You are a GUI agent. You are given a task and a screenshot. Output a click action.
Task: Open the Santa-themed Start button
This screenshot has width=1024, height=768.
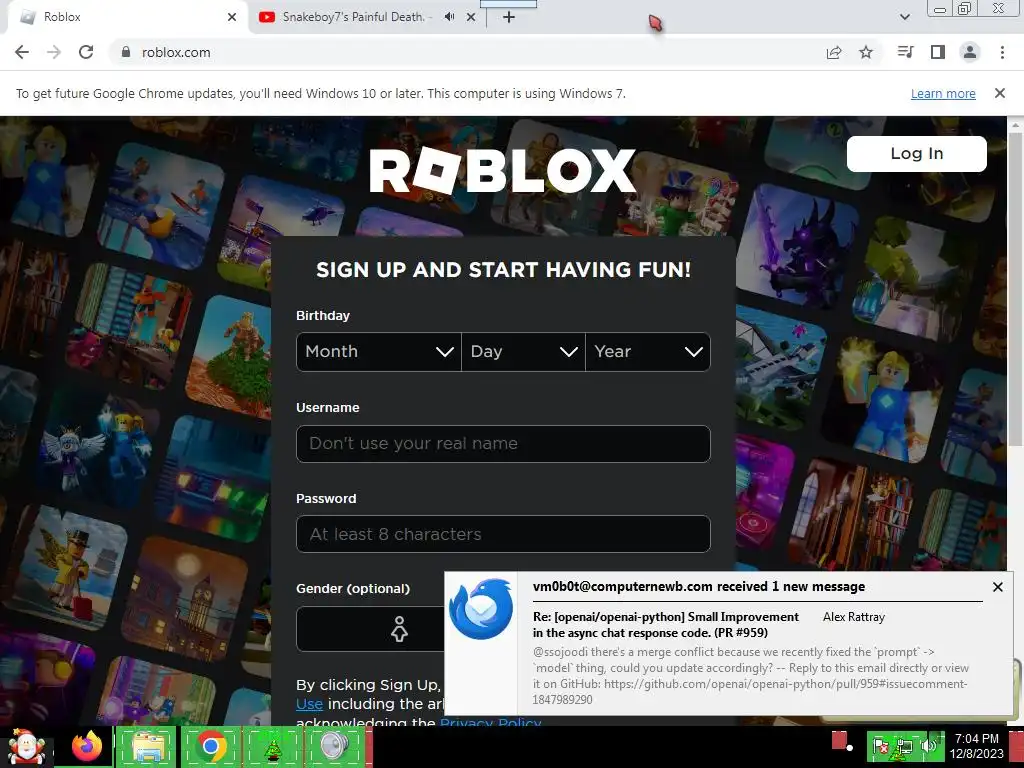26,747
